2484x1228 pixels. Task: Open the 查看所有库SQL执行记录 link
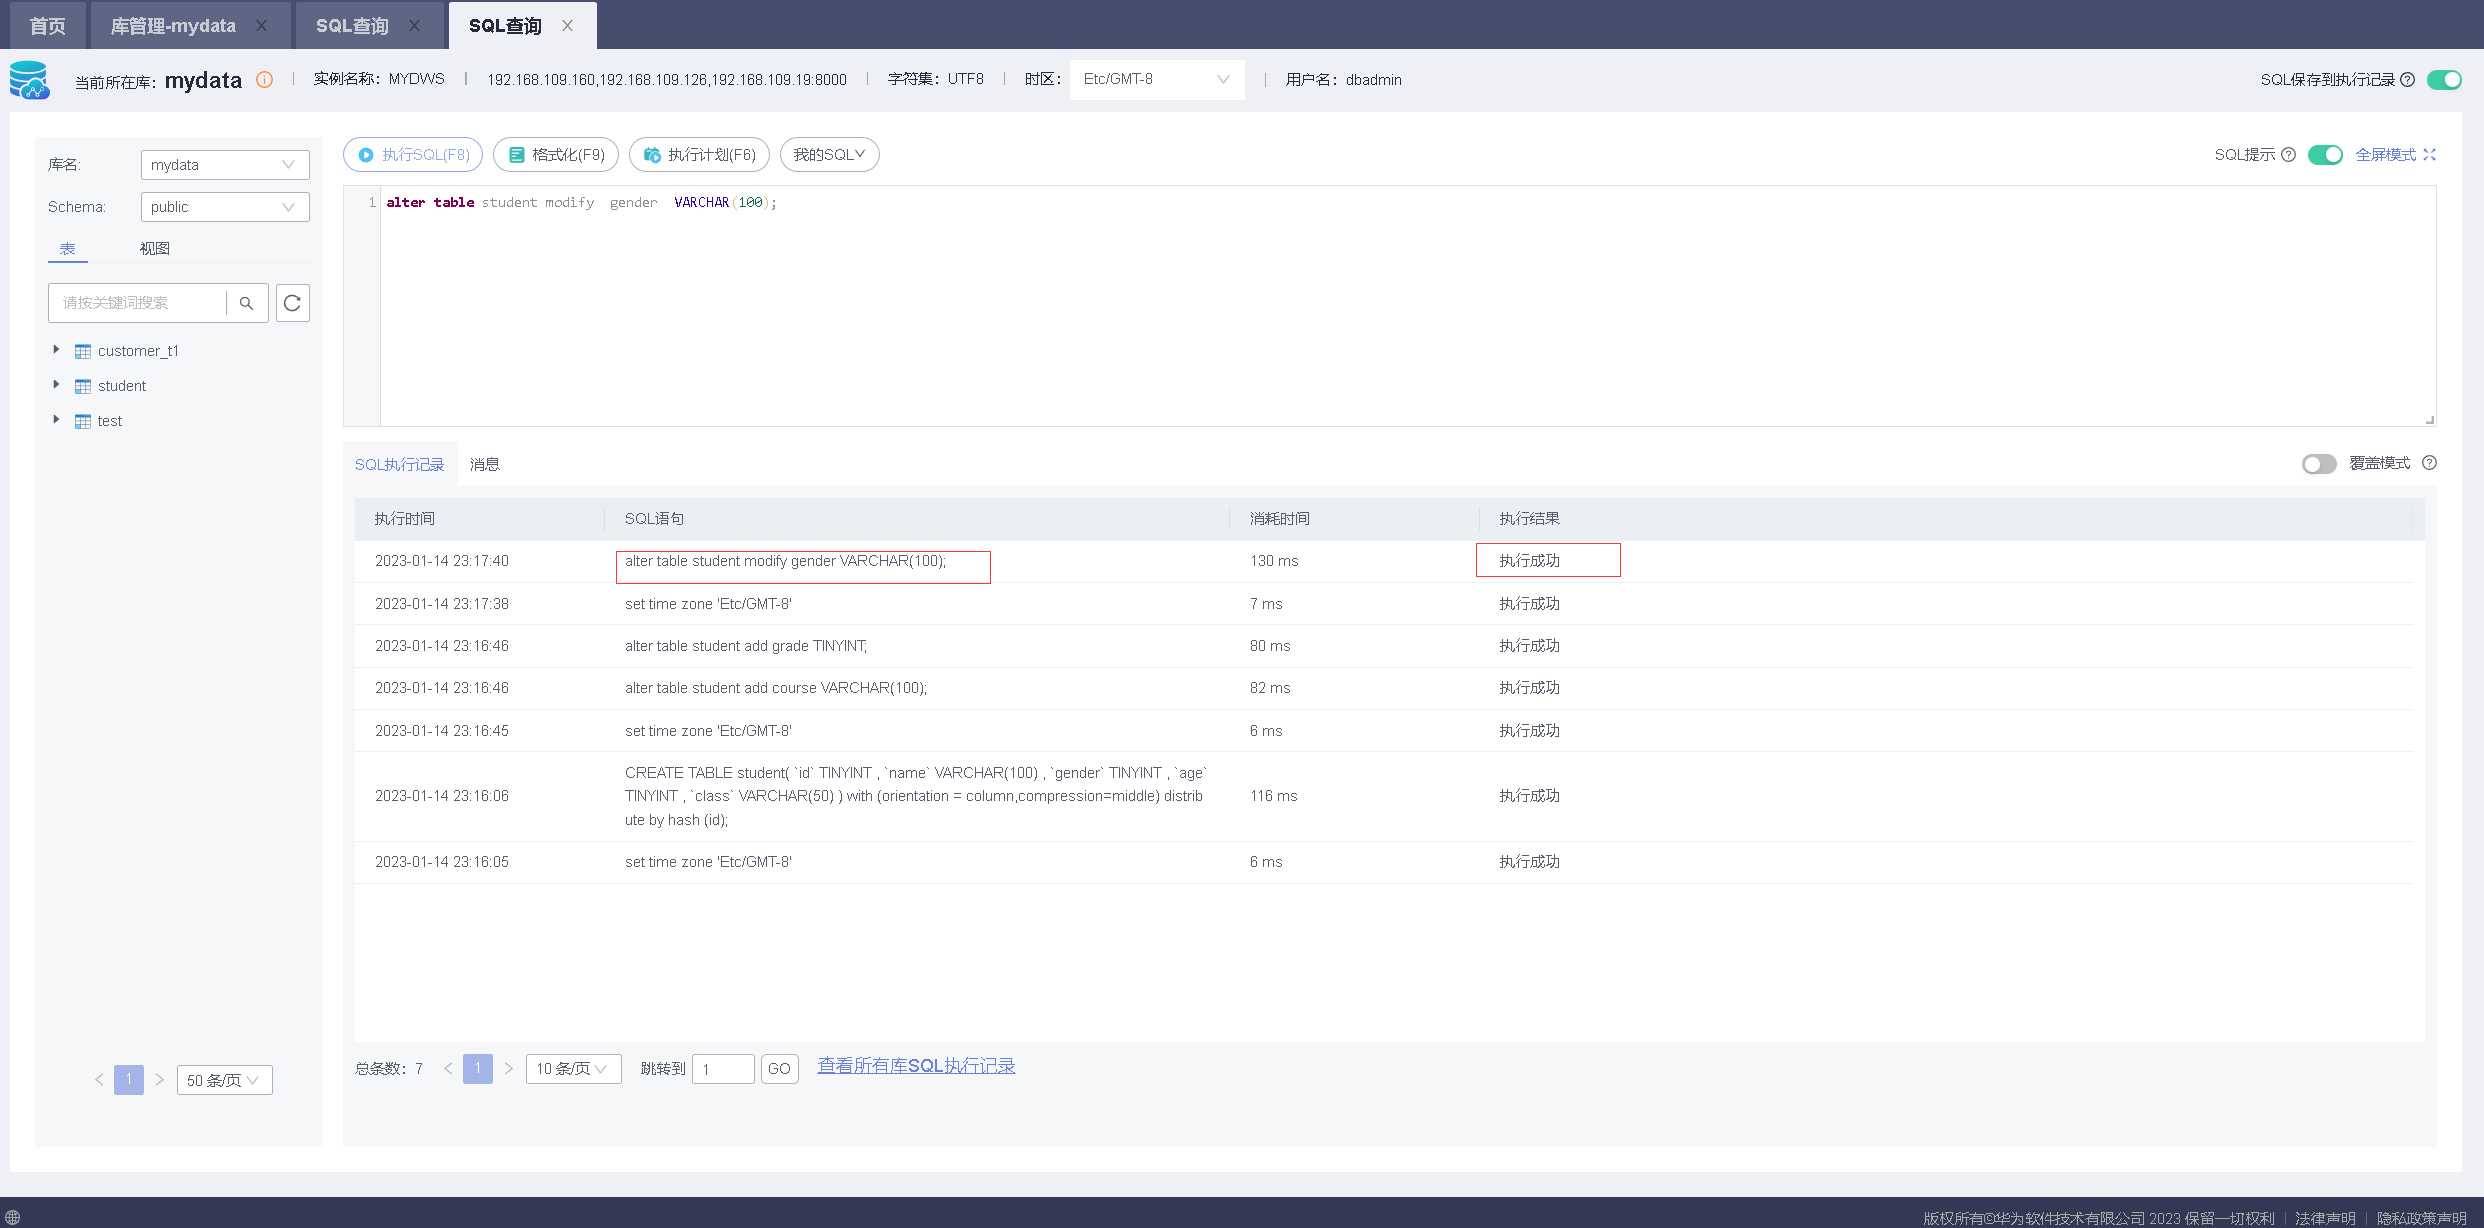[916, 1066]
